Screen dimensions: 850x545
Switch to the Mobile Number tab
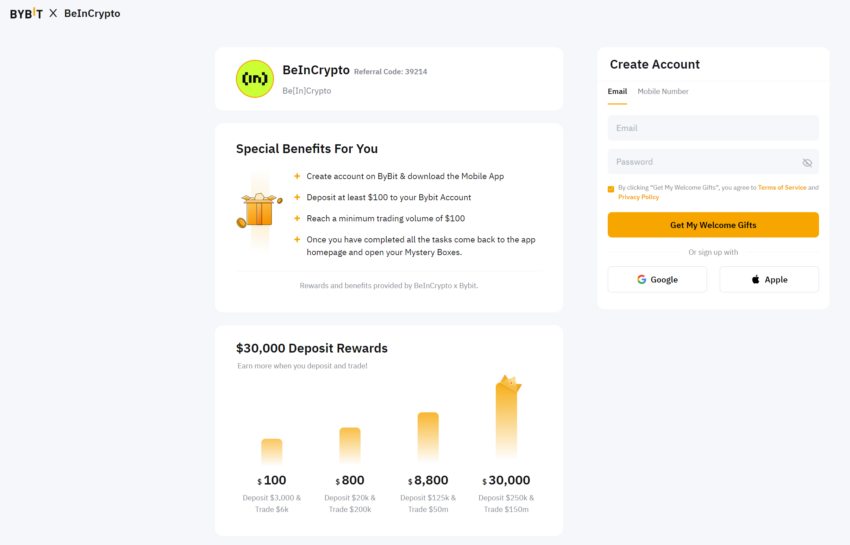point(663,92)
